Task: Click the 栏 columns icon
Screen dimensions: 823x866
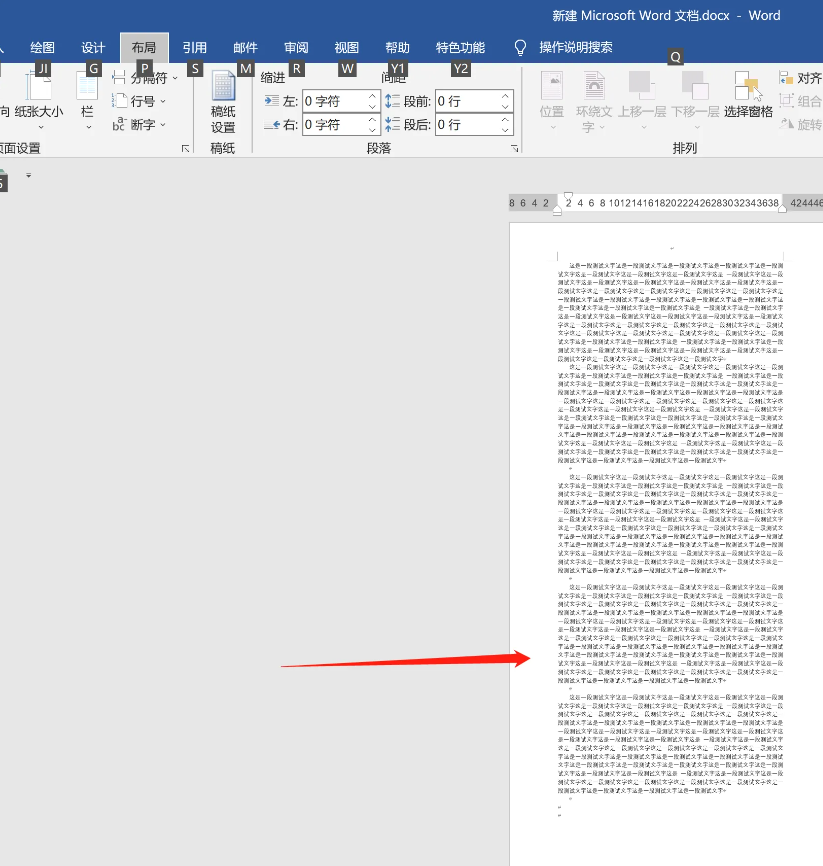Action: [x=87, y=86]
